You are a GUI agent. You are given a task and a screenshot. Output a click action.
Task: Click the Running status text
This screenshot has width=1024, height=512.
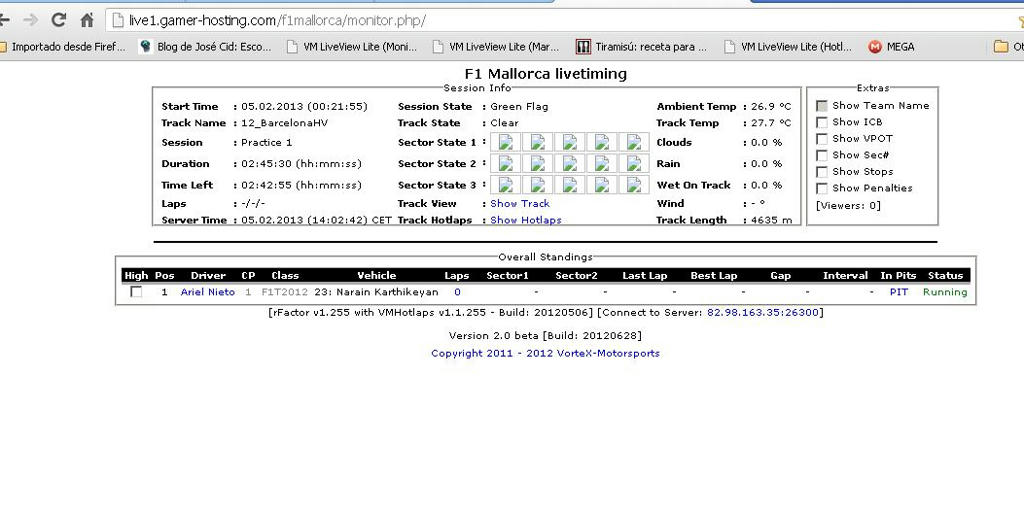(945, 292)
